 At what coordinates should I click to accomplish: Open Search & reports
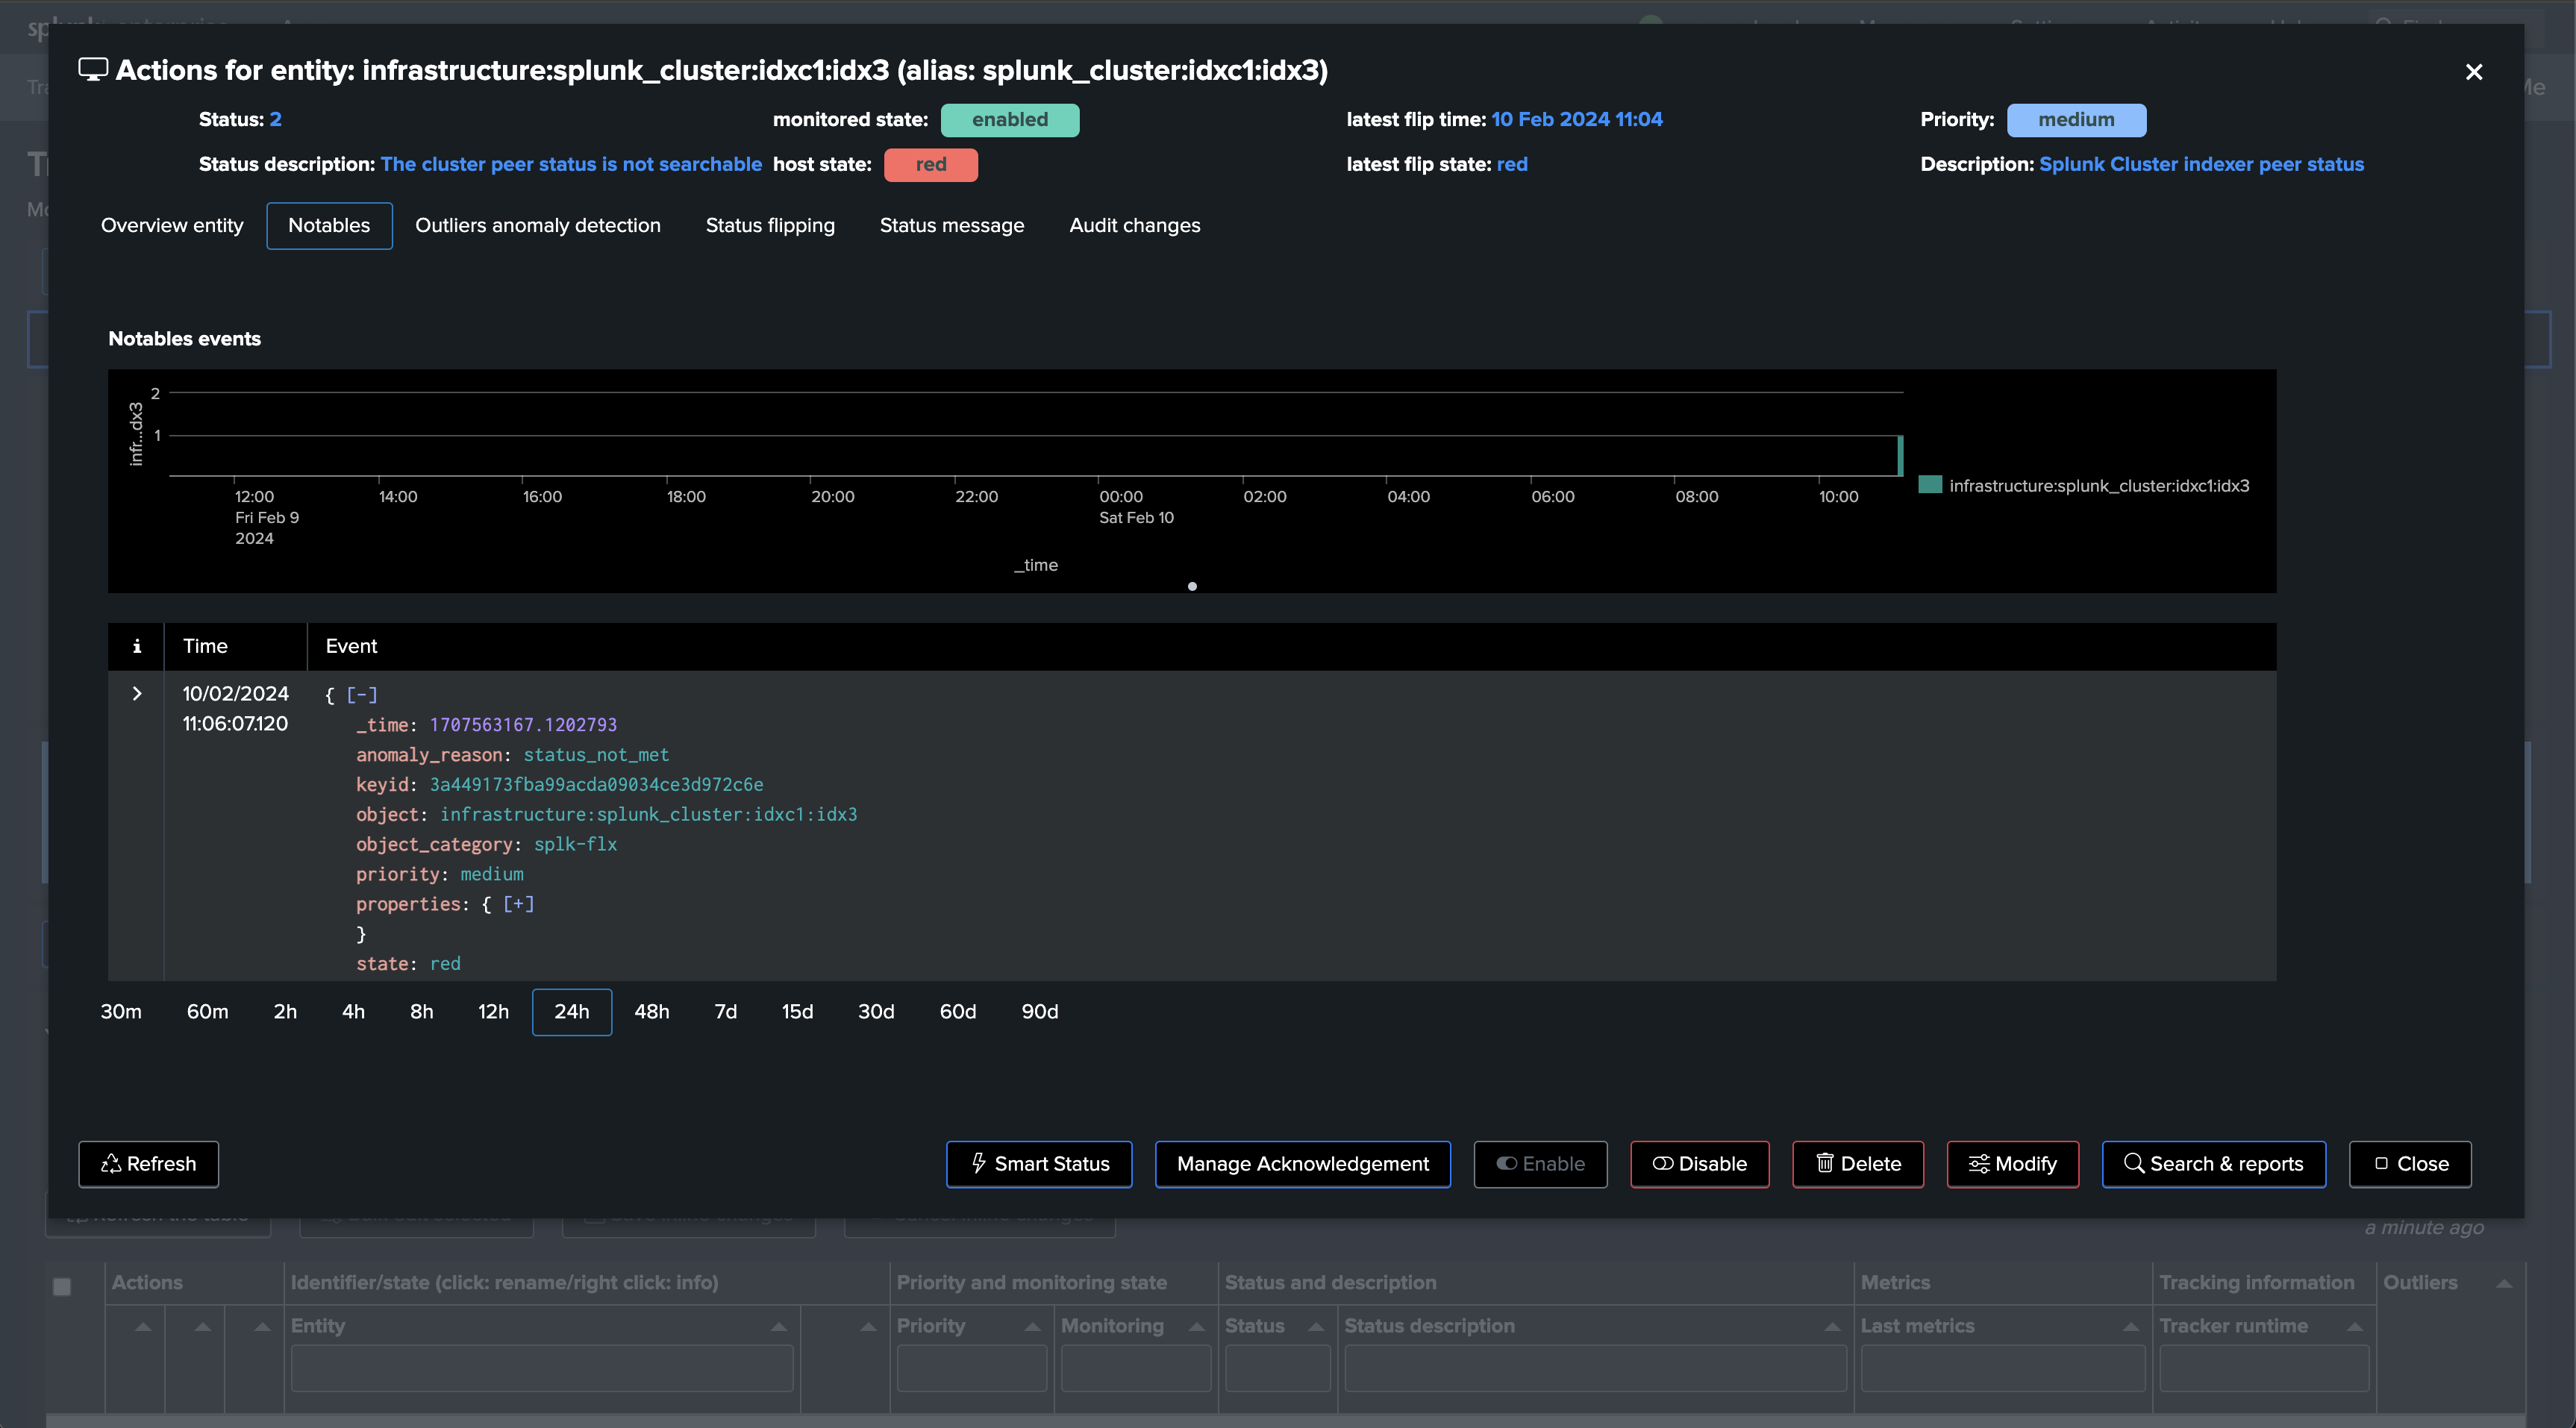(2214, 1164)
